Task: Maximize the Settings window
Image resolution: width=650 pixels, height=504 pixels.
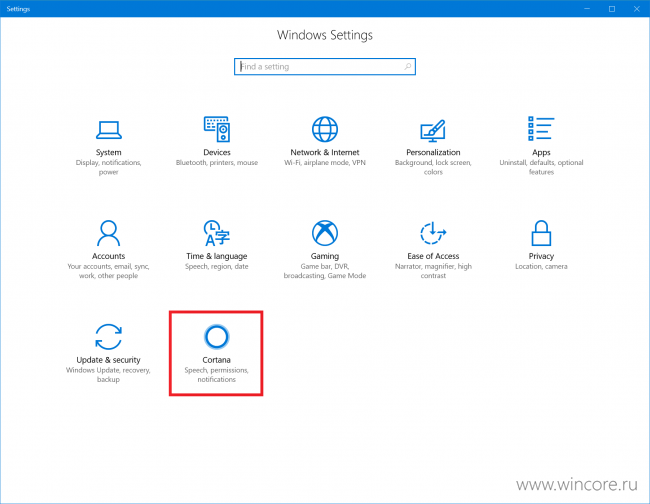Action: pos(612,9)
